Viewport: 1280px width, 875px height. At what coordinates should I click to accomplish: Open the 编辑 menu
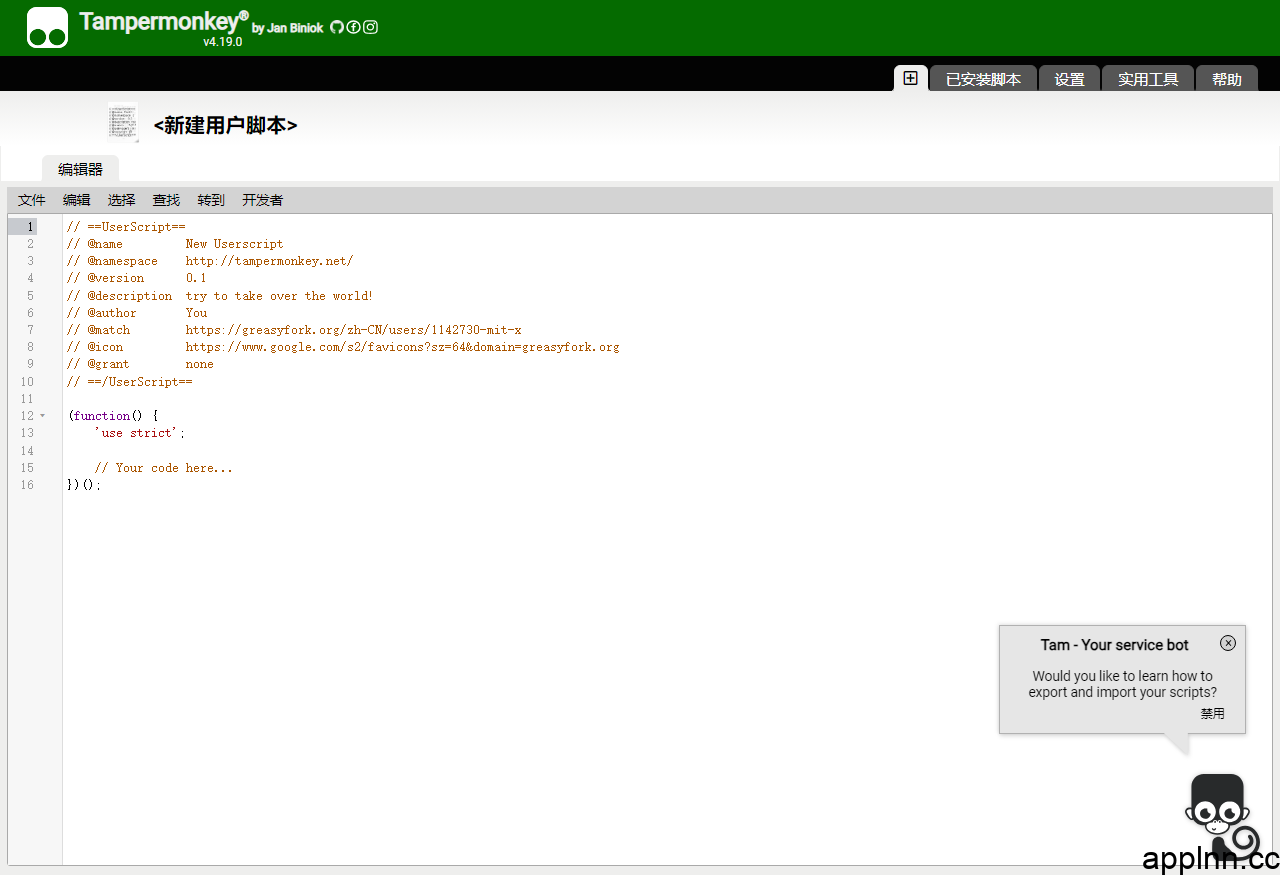(77, 200)
